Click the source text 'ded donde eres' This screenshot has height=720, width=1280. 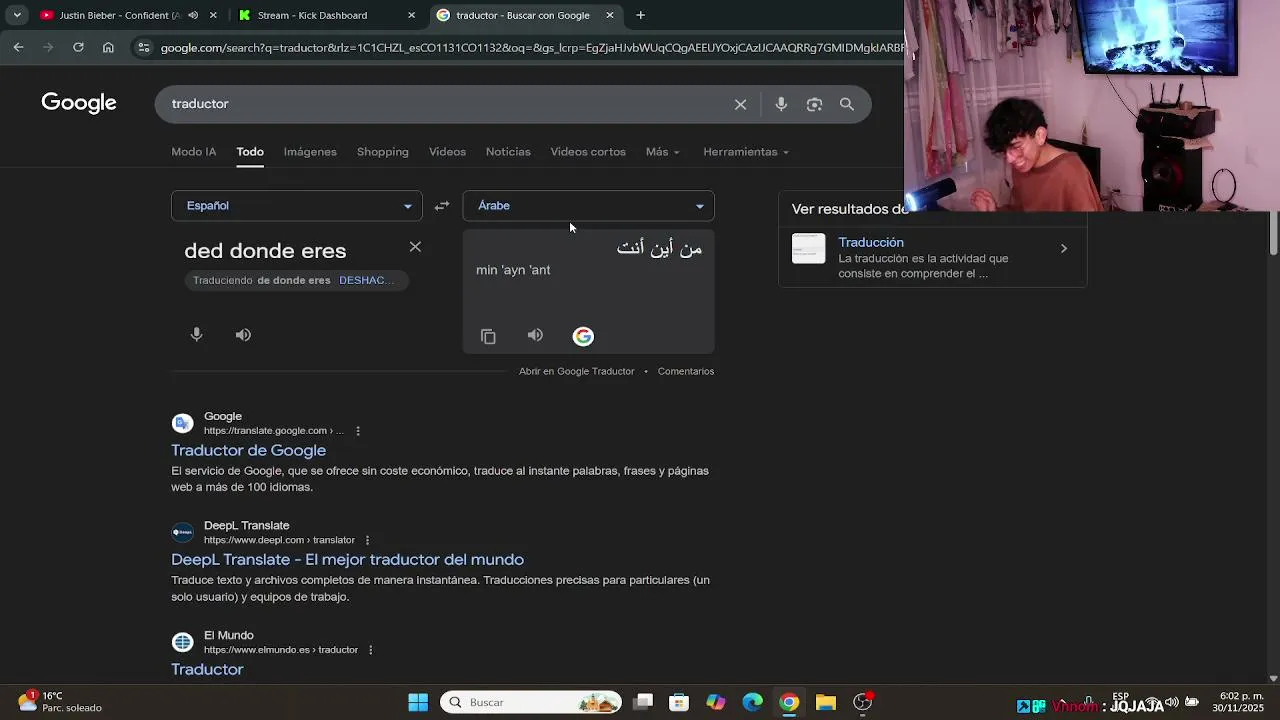click(x=265, y=251)
